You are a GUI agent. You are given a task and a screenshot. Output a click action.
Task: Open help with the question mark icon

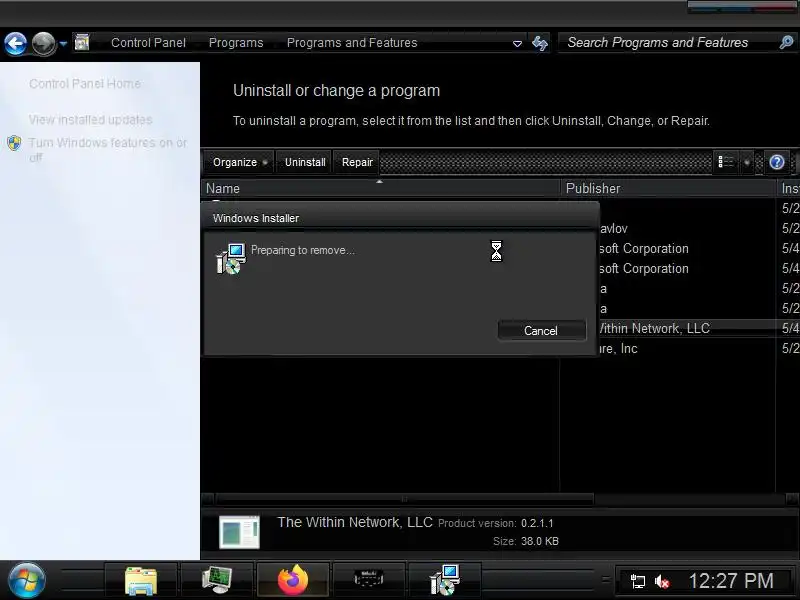pyautogui.click(x=777, y=162)
